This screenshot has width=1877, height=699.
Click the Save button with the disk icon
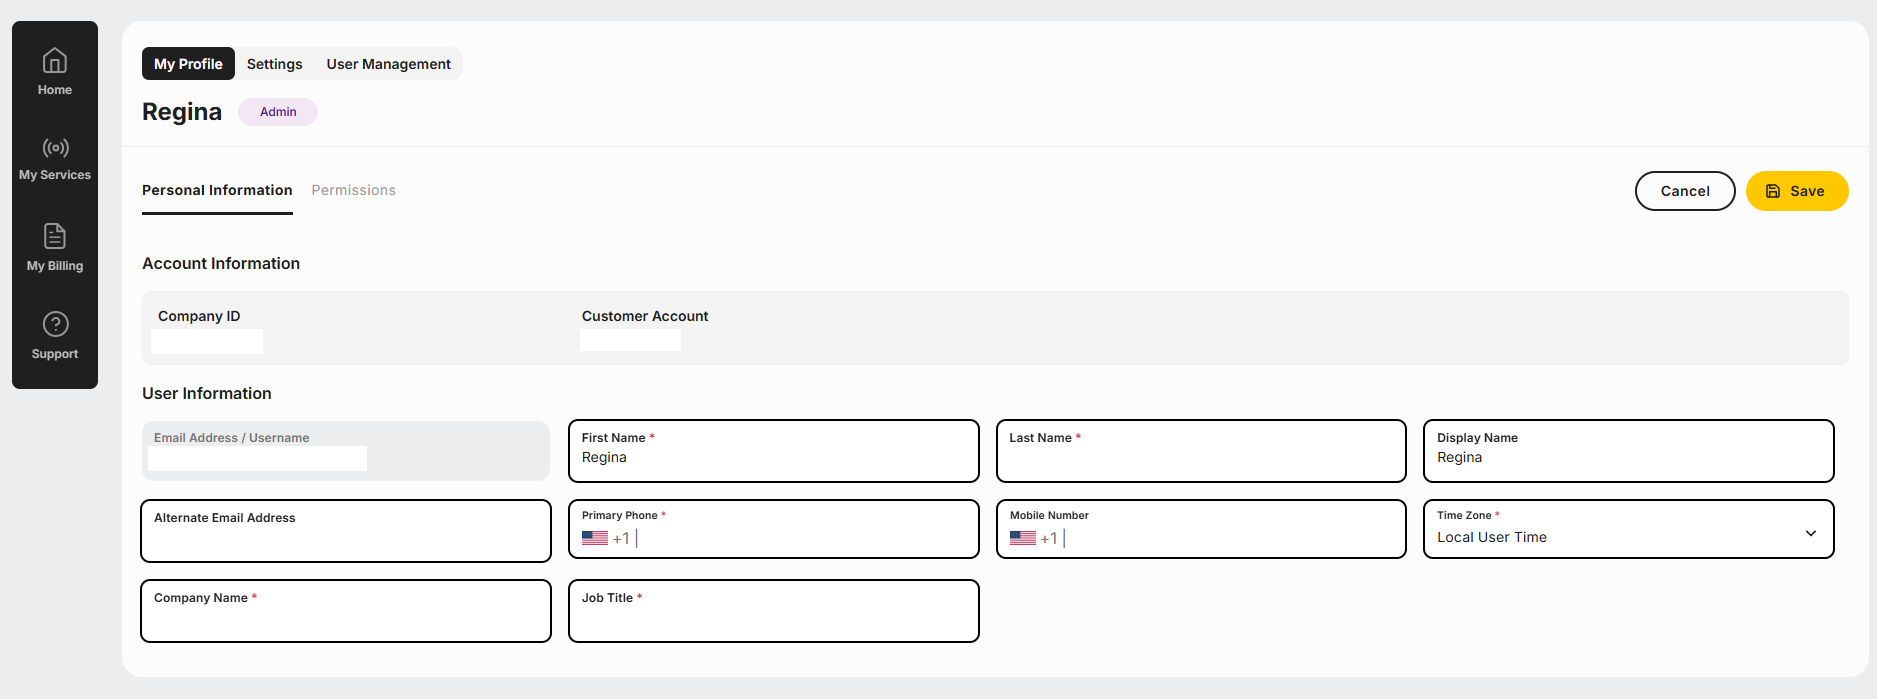point(1796,191)
